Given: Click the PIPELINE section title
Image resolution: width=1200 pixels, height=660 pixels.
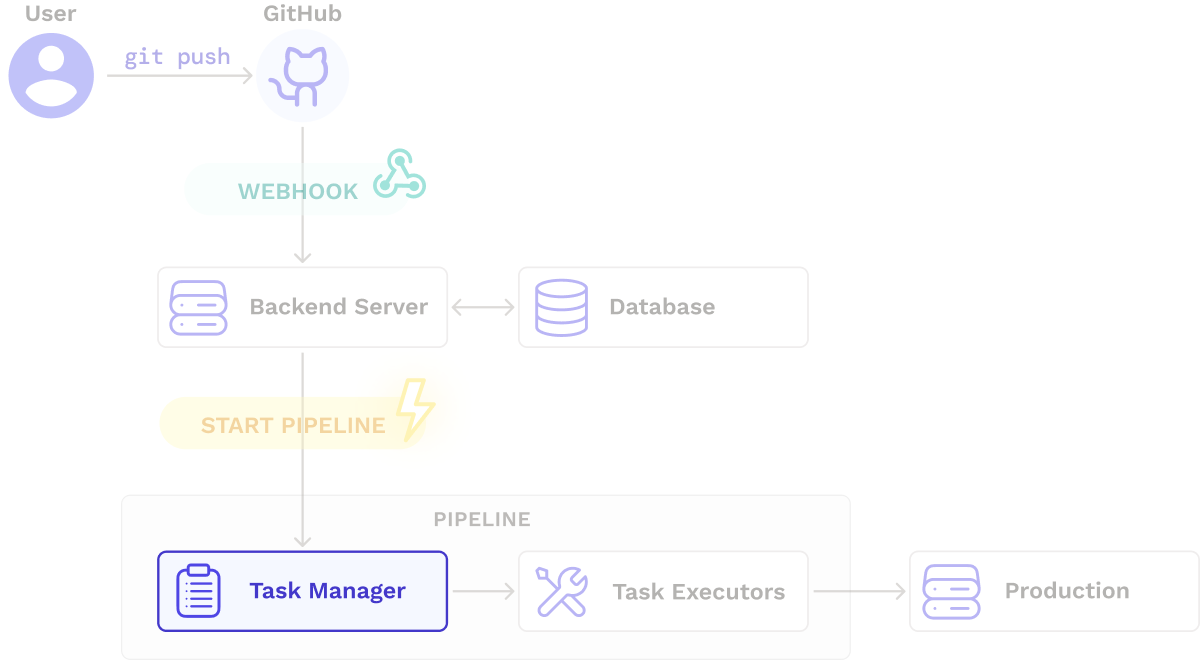Looking at the screenshot, I should [483, 519].
